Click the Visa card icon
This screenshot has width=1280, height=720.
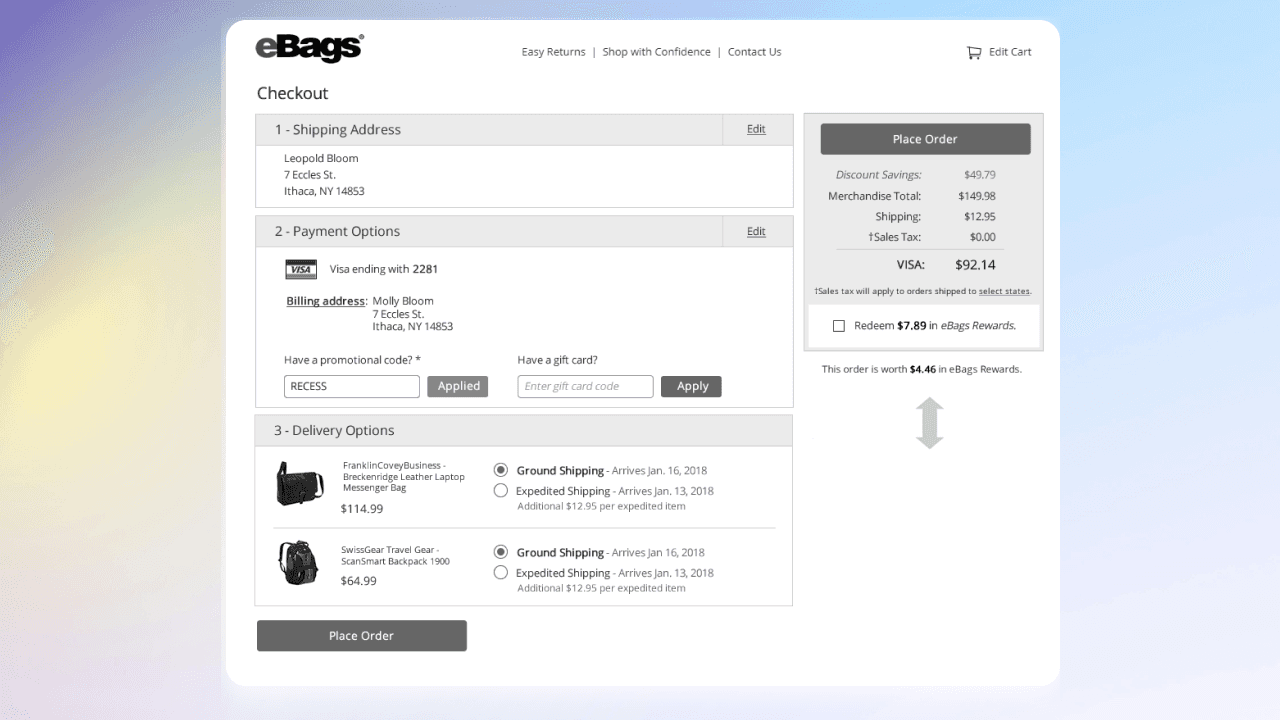pos(301,269)
